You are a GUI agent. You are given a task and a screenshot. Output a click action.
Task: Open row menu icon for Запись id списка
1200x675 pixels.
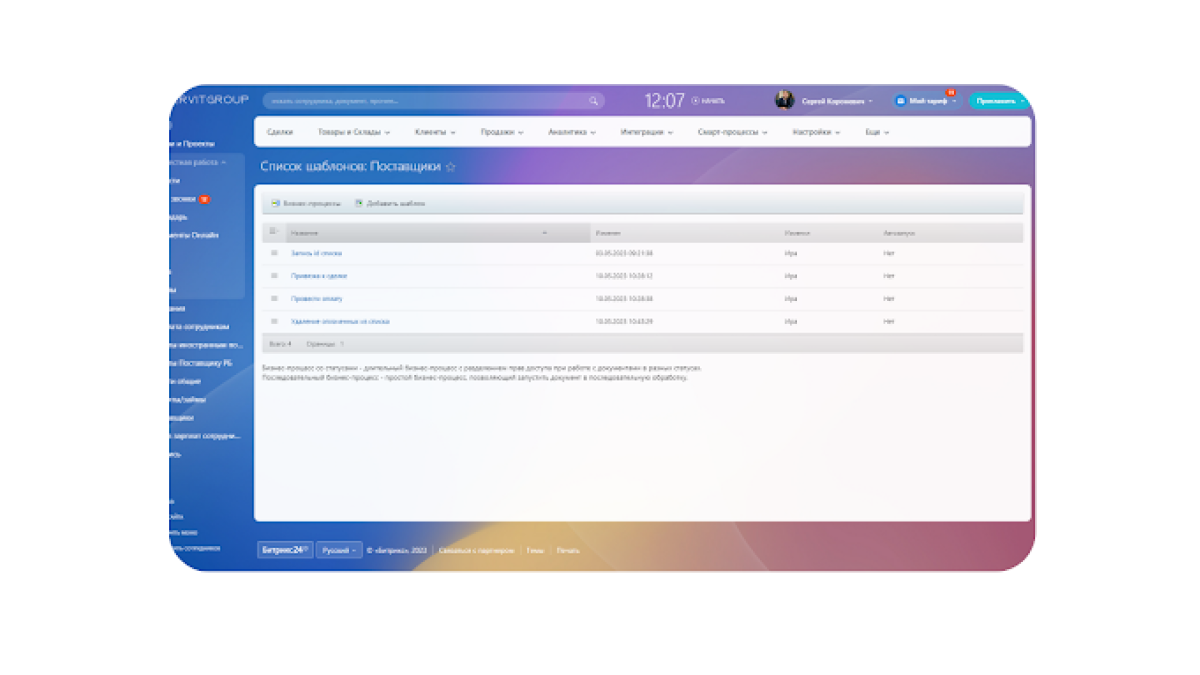point(274,253)
